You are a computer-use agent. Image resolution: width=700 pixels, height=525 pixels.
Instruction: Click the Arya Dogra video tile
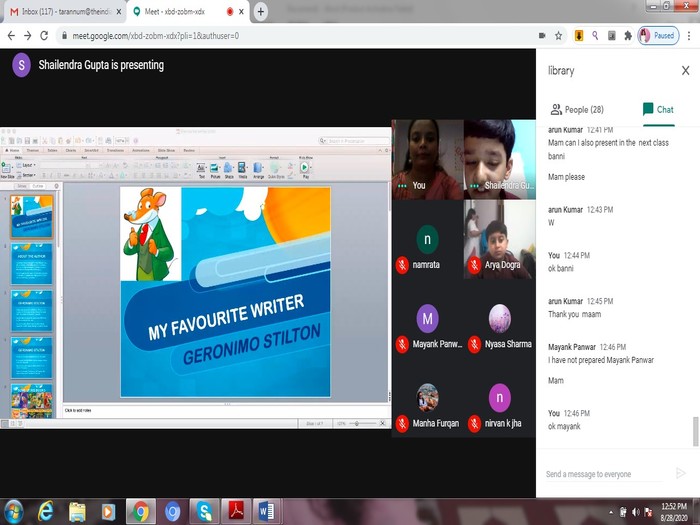[x=500, y=239]
